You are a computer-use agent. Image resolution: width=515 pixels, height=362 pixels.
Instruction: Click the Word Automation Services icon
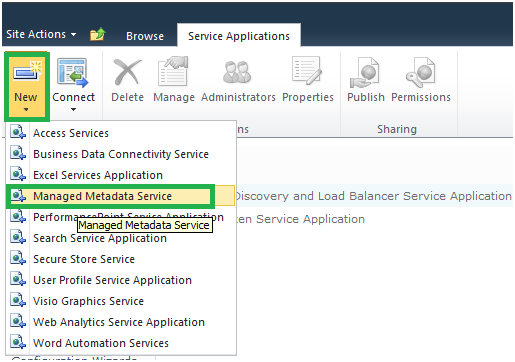[18, 342]
